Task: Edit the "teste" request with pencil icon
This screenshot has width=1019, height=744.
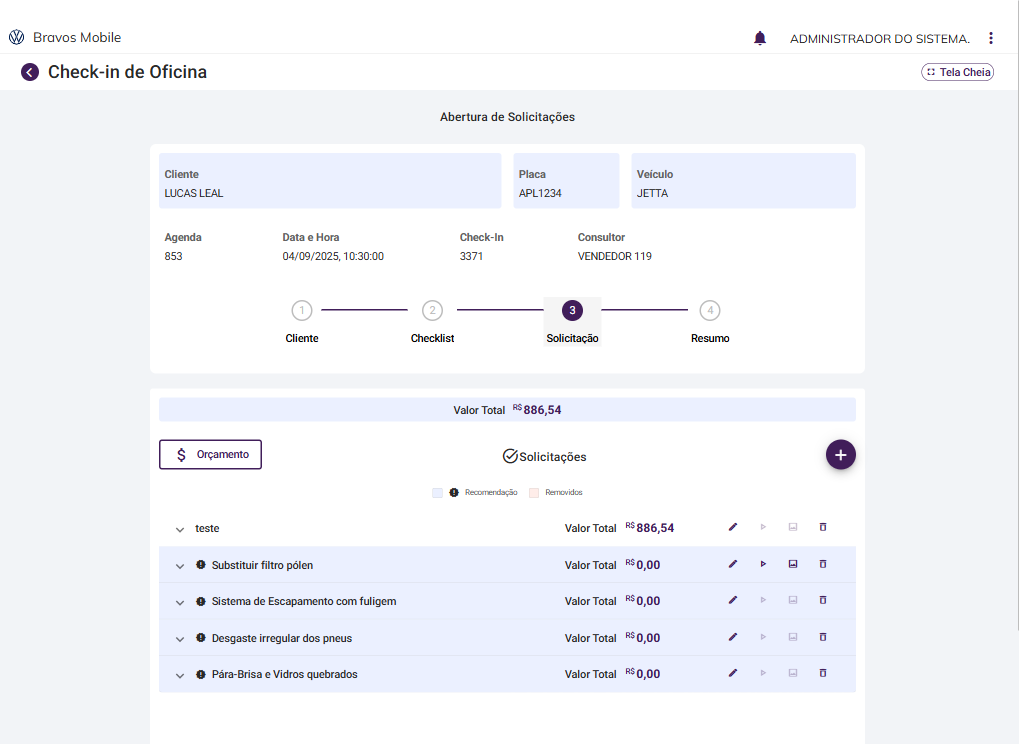Action: pyautogui.click(x=733, y=527)
